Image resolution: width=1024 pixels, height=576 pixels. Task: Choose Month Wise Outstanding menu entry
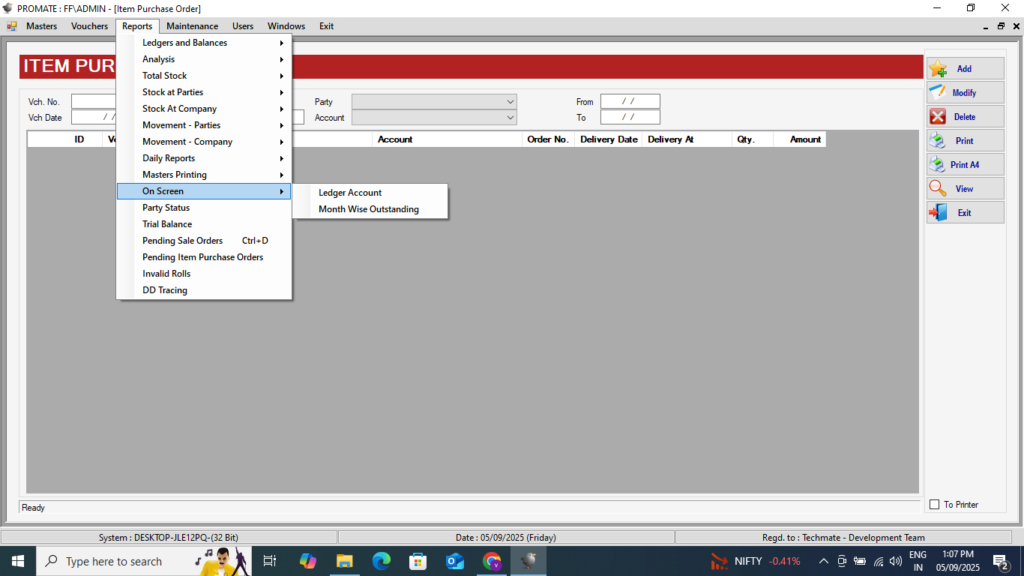pyautogui.click(x=368, y=210)
